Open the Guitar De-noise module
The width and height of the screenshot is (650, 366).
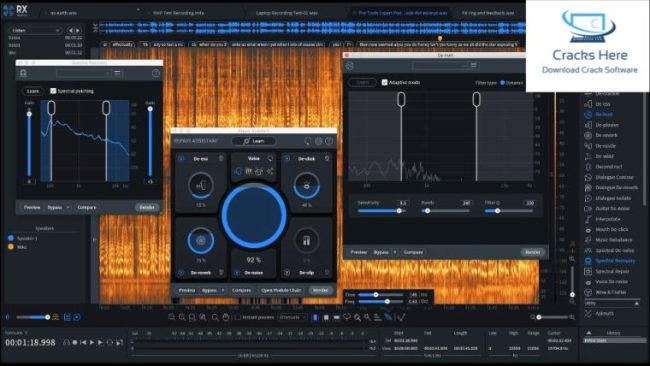pos(607,208)
